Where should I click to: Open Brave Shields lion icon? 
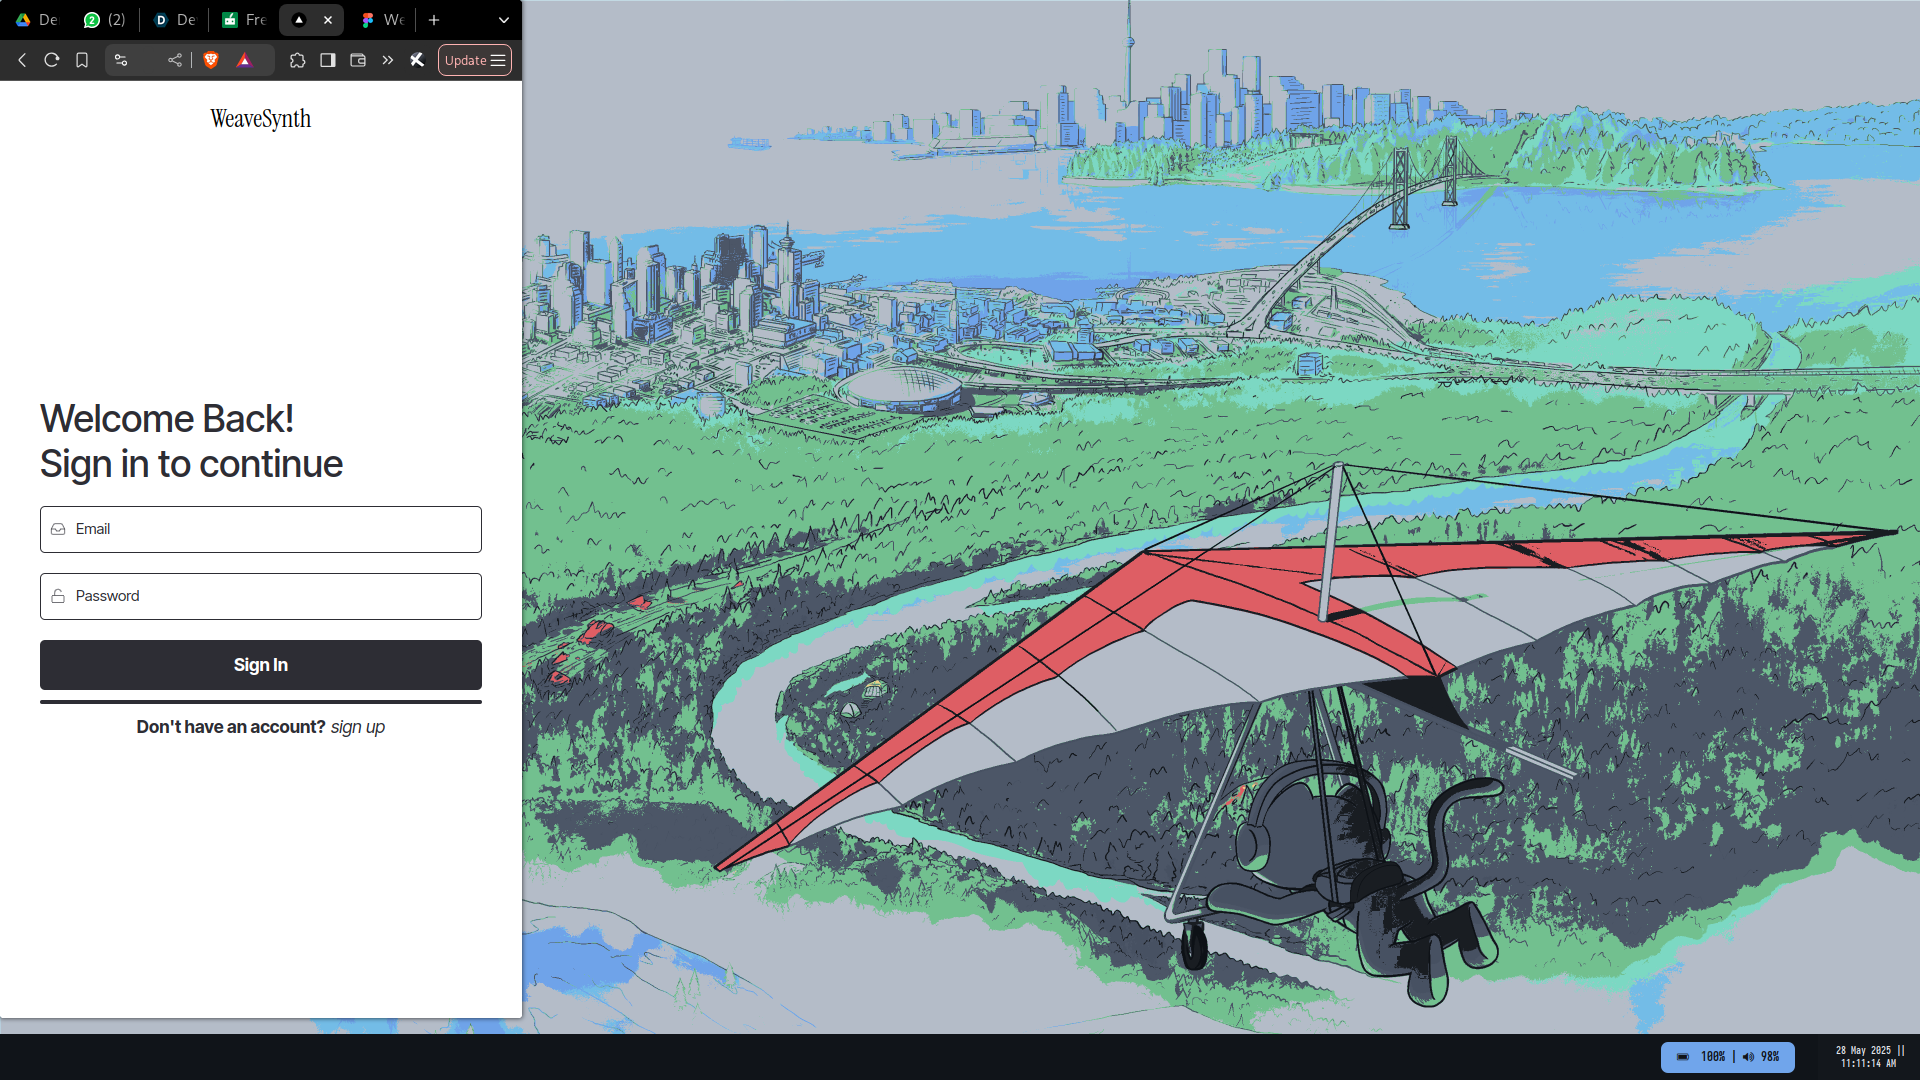(211, 60)
